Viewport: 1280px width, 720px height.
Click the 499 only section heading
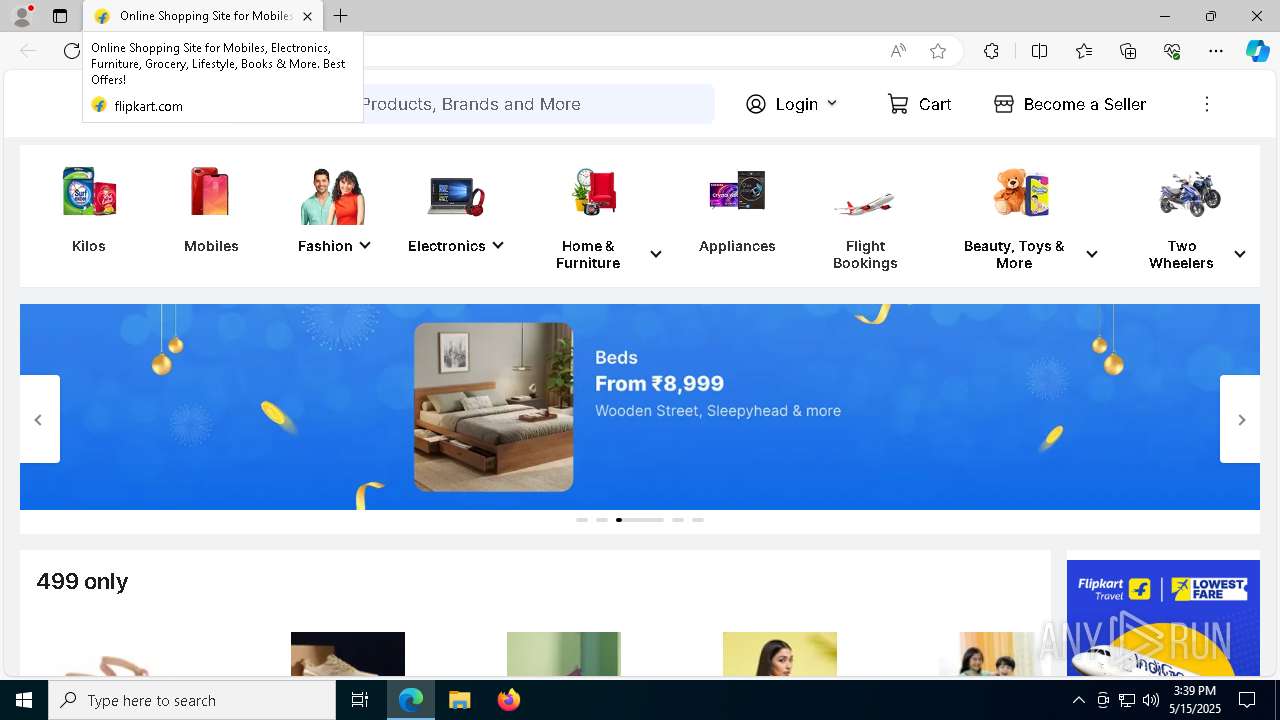pyautogui.click(x=82, y=581)
